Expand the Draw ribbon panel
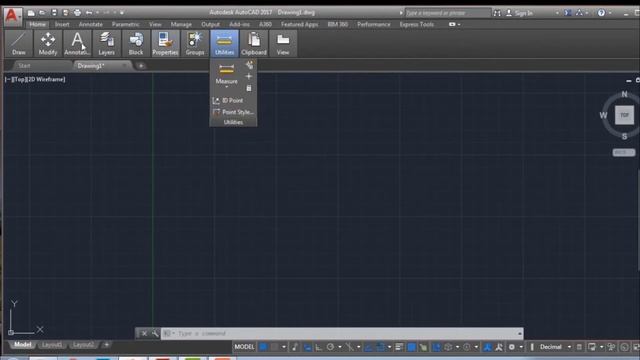Viewport: 640px width, 360px height. 19,44
